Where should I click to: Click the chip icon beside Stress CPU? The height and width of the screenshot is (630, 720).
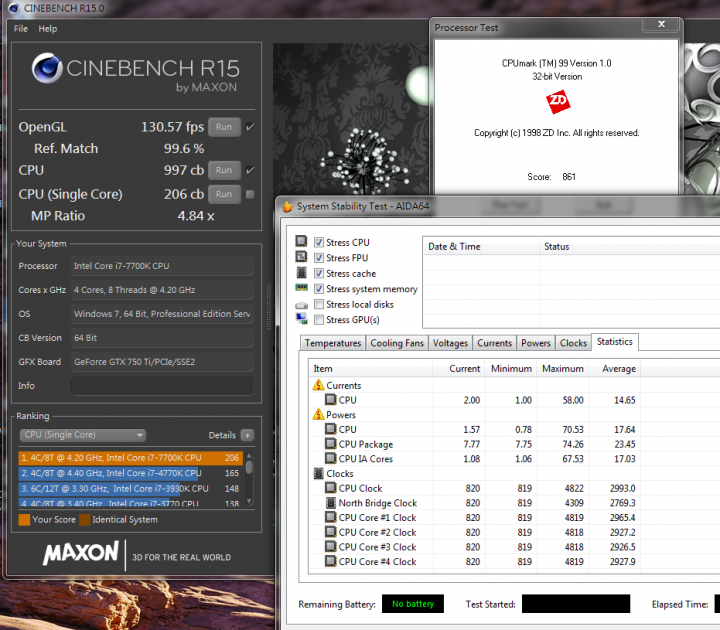tap(301, 241)
